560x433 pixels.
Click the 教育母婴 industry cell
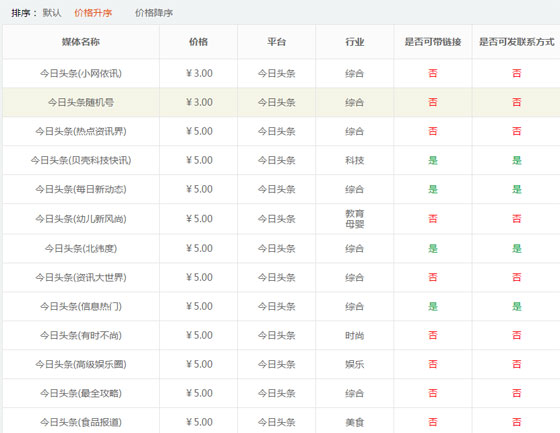[355, 219]
